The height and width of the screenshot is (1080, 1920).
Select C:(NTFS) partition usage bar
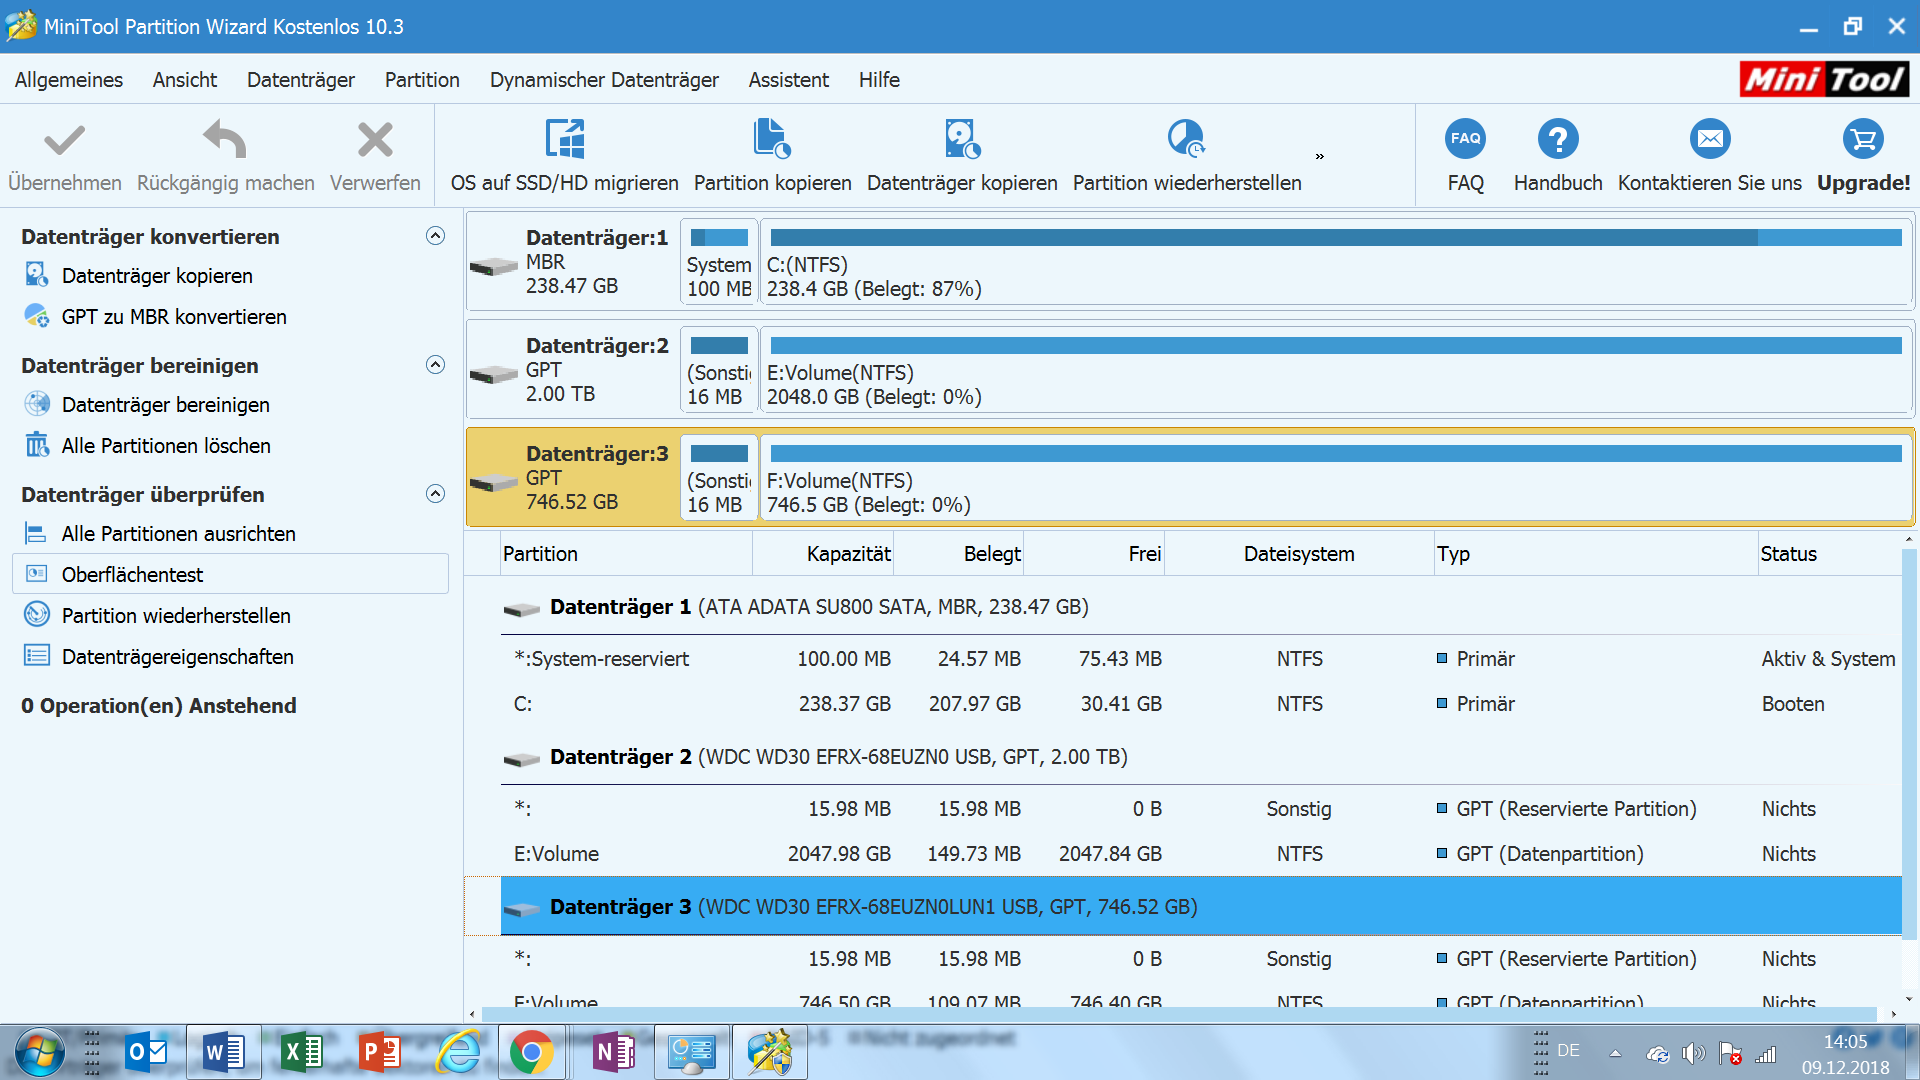click(x=1335, y=238)
